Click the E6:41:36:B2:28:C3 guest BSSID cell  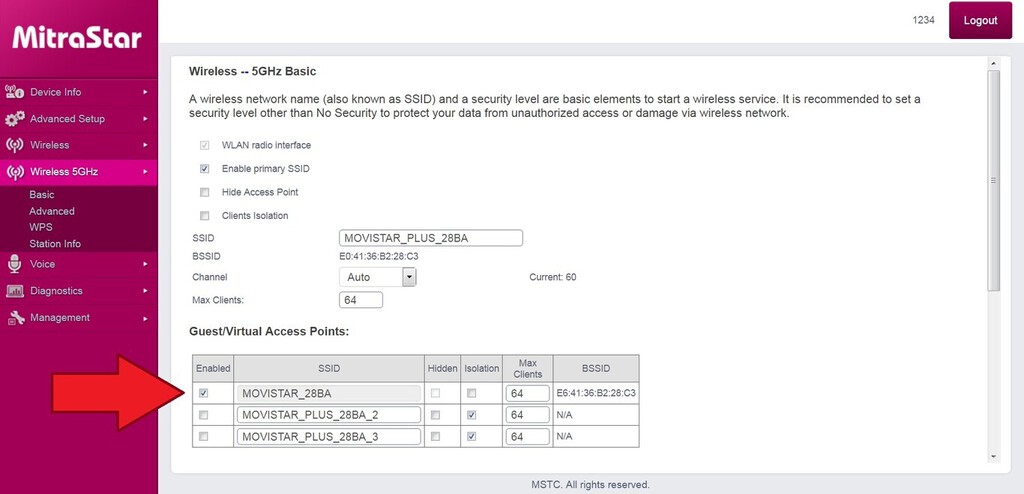click(596, 393)
